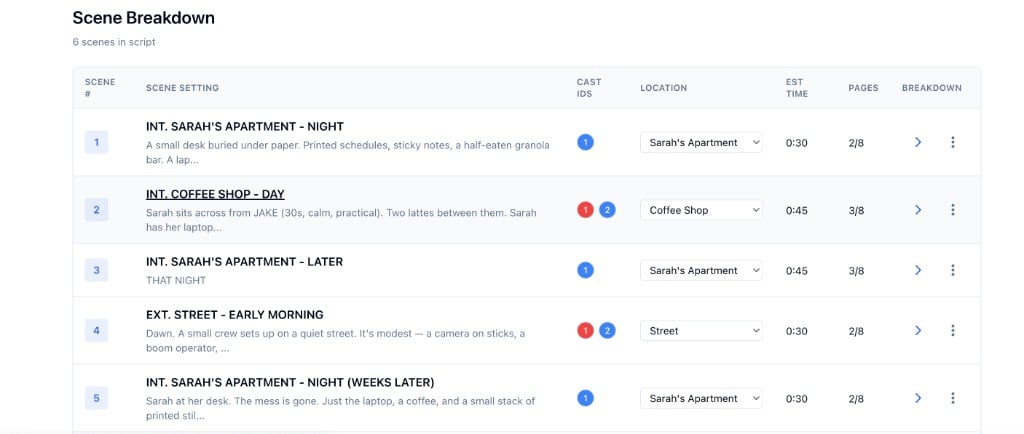
Task: Click INT. SARAH'S APARTMENT - LATER heading
Action: point(244,262)
